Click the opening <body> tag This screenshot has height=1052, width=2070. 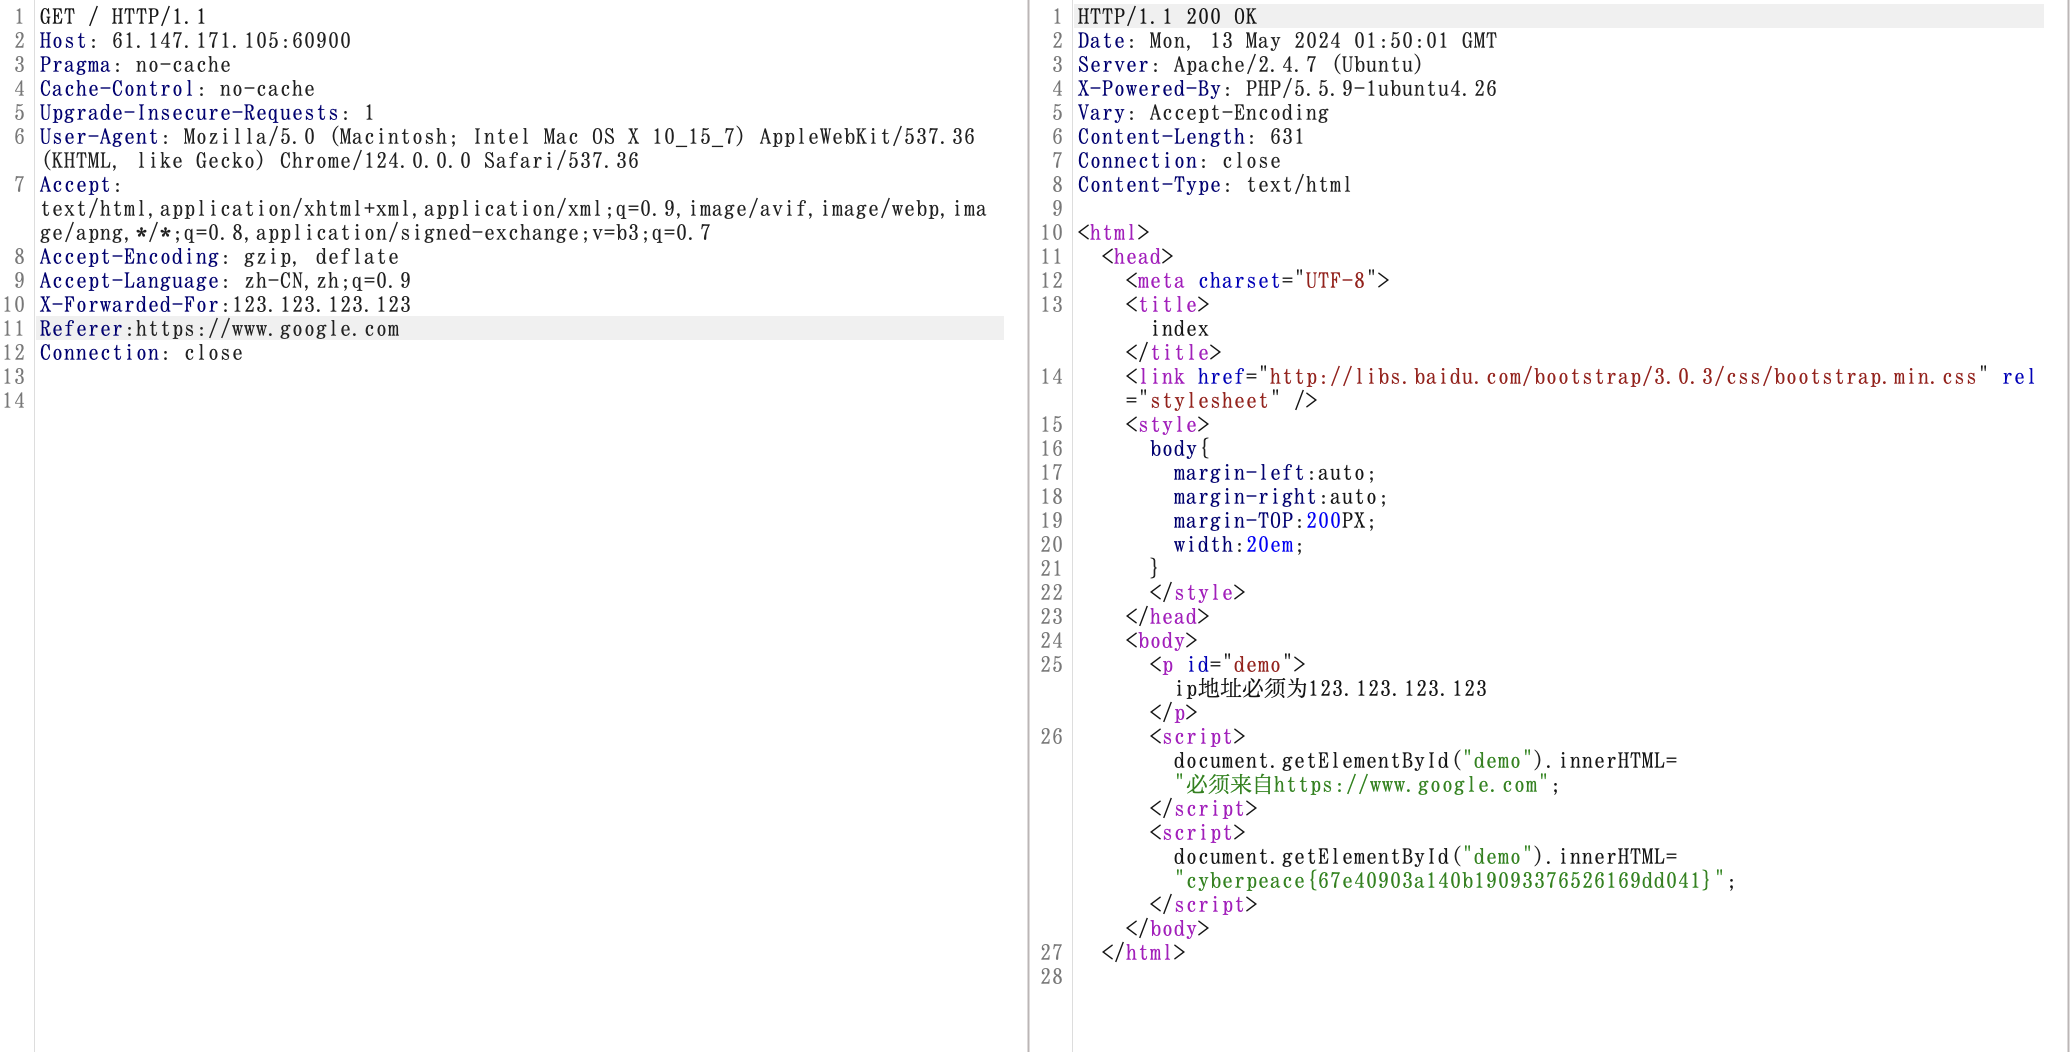(x=1161, y=641)
